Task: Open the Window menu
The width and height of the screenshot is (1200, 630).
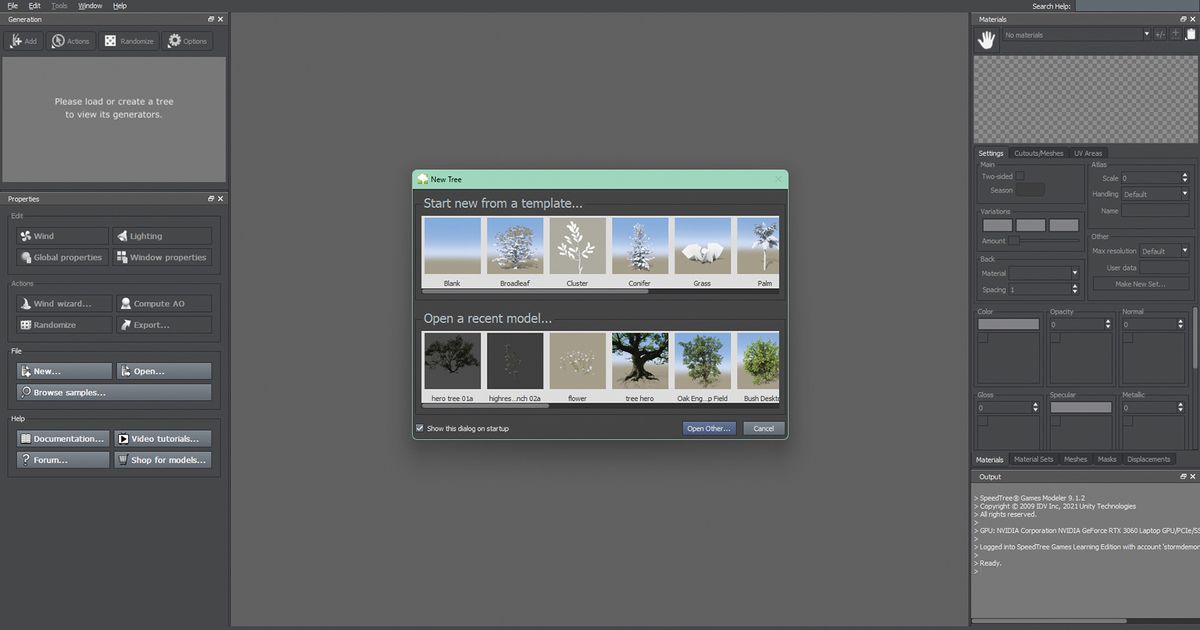Action: [90, 5]
